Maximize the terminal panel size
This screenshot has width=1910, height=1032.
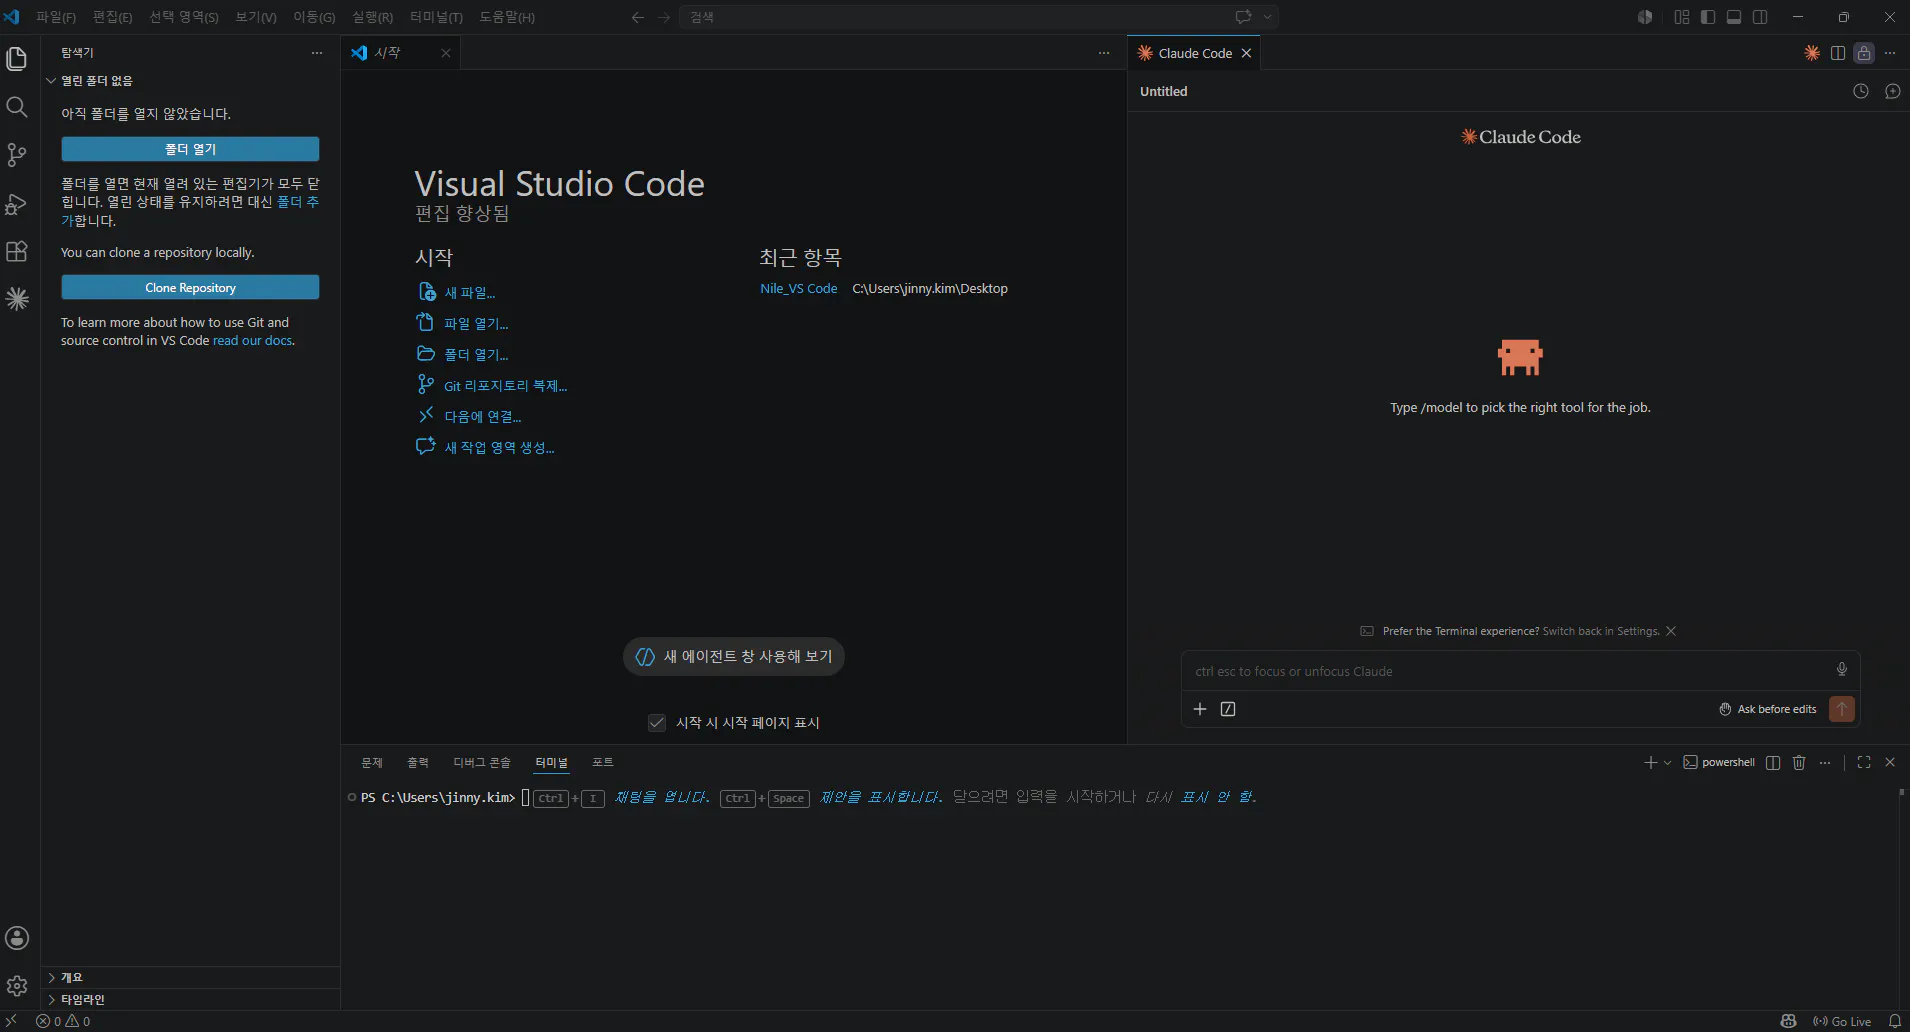[1864, 762]
